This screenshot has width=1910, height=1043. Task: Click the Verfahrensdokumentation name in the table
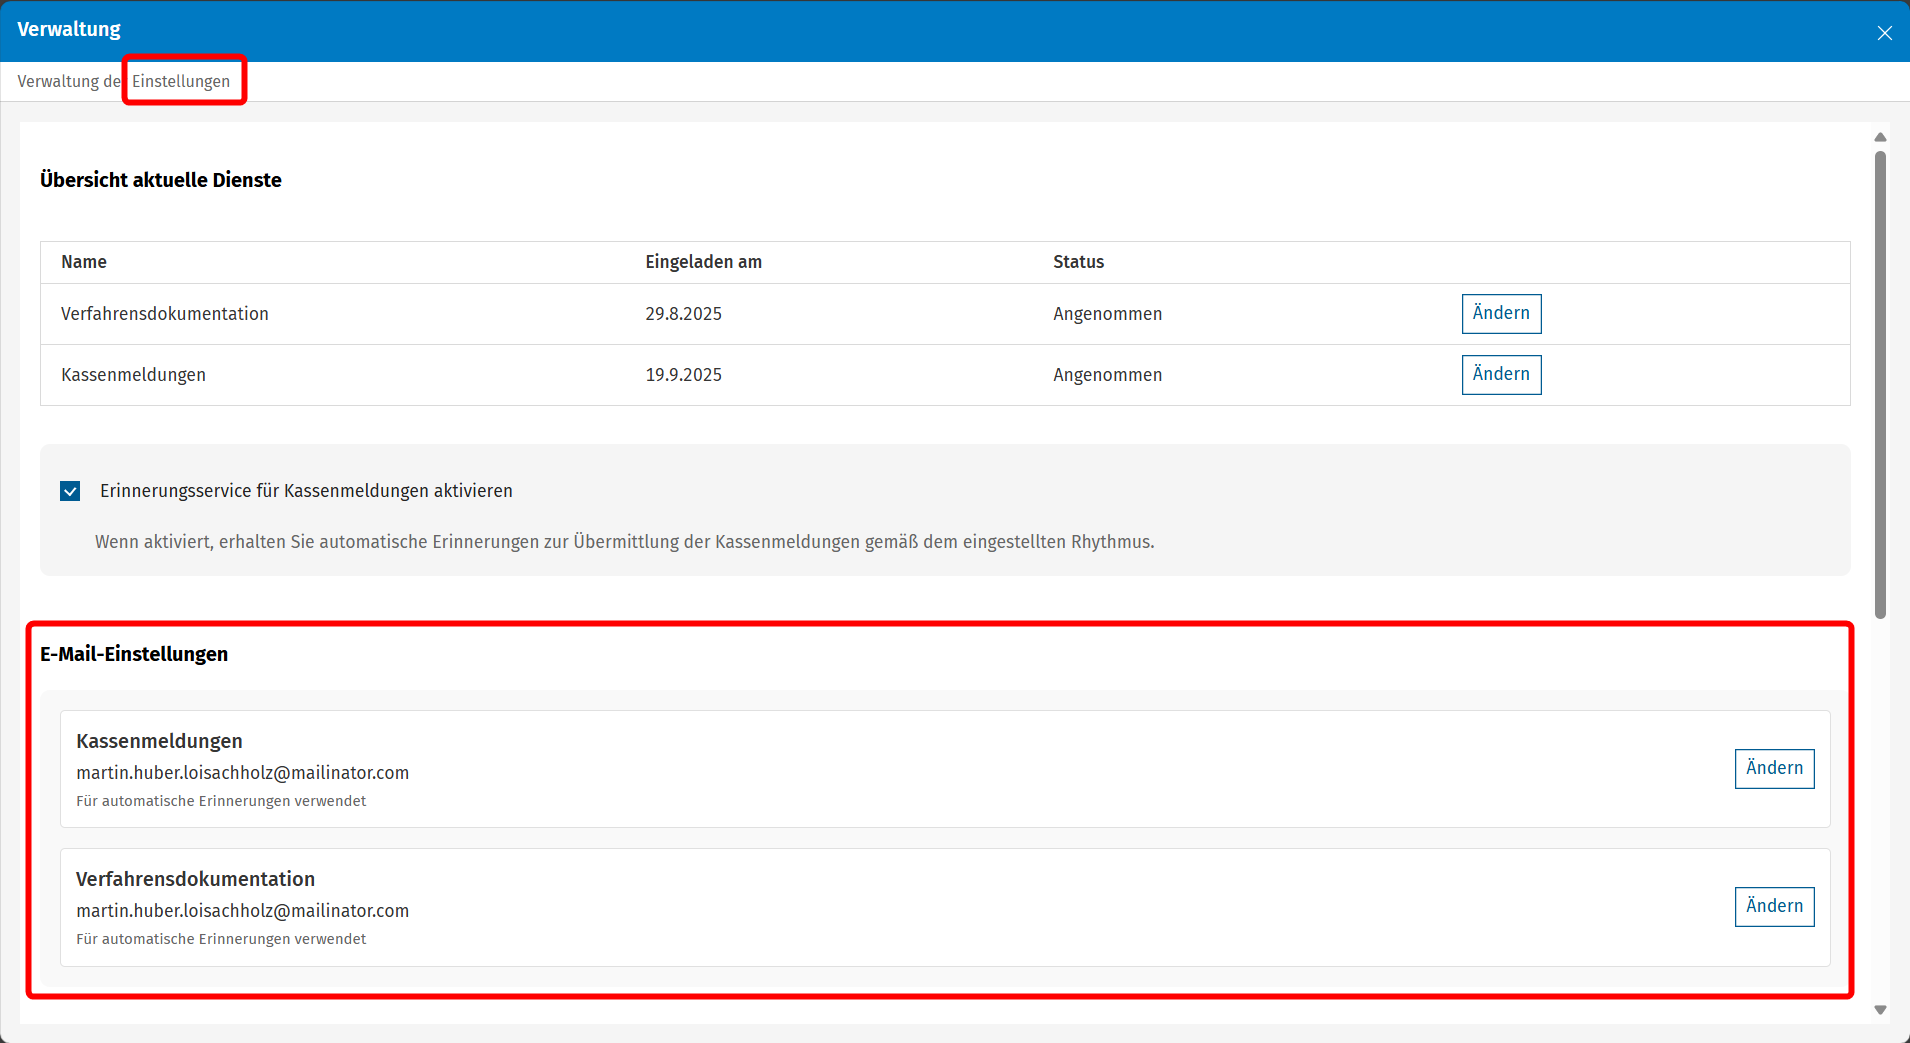(x=165, y=314)
